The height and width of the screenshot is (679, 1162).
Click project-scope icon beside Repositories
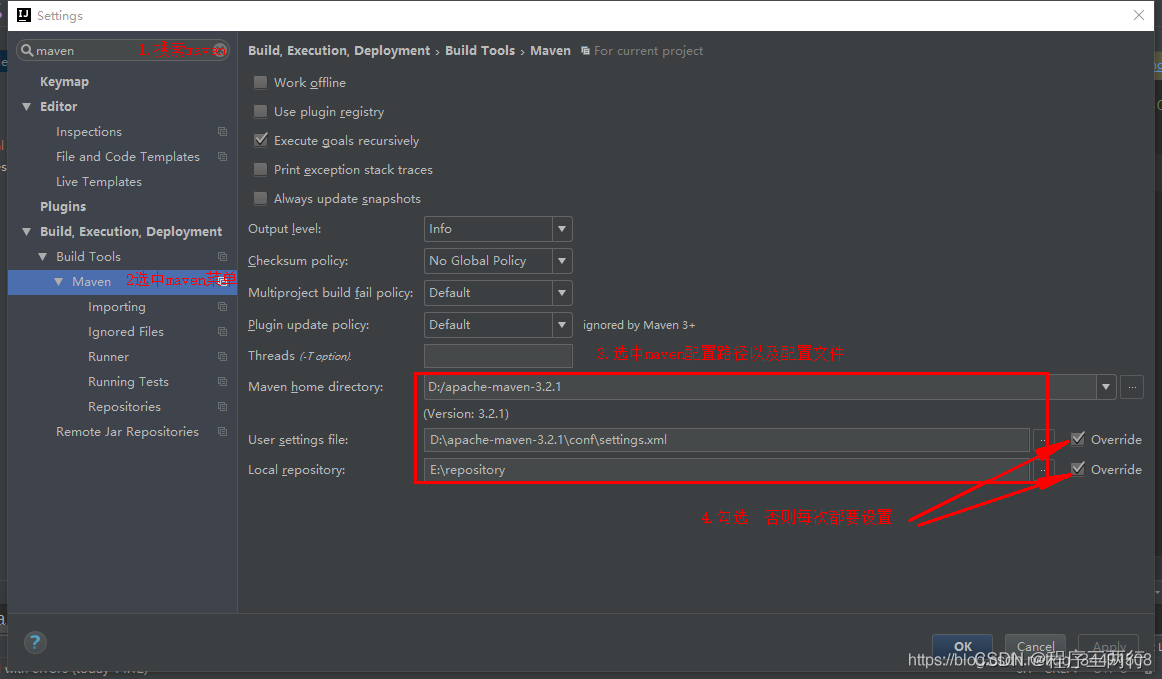222,406
